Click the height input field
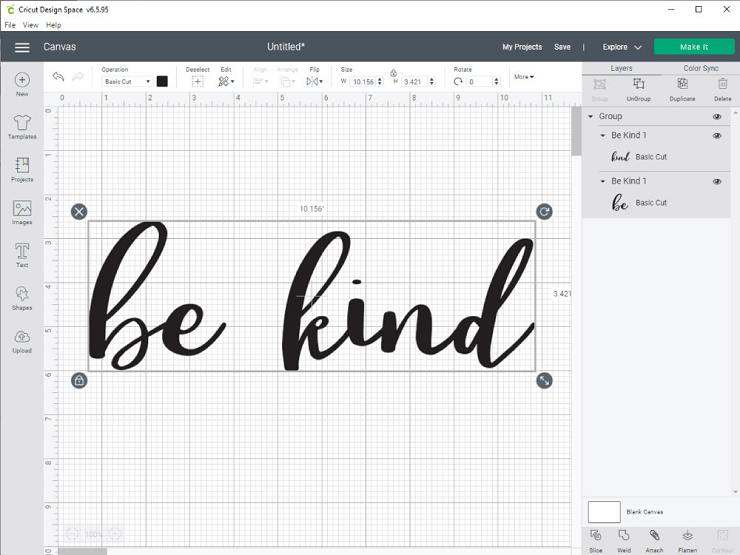 (414, 82)
